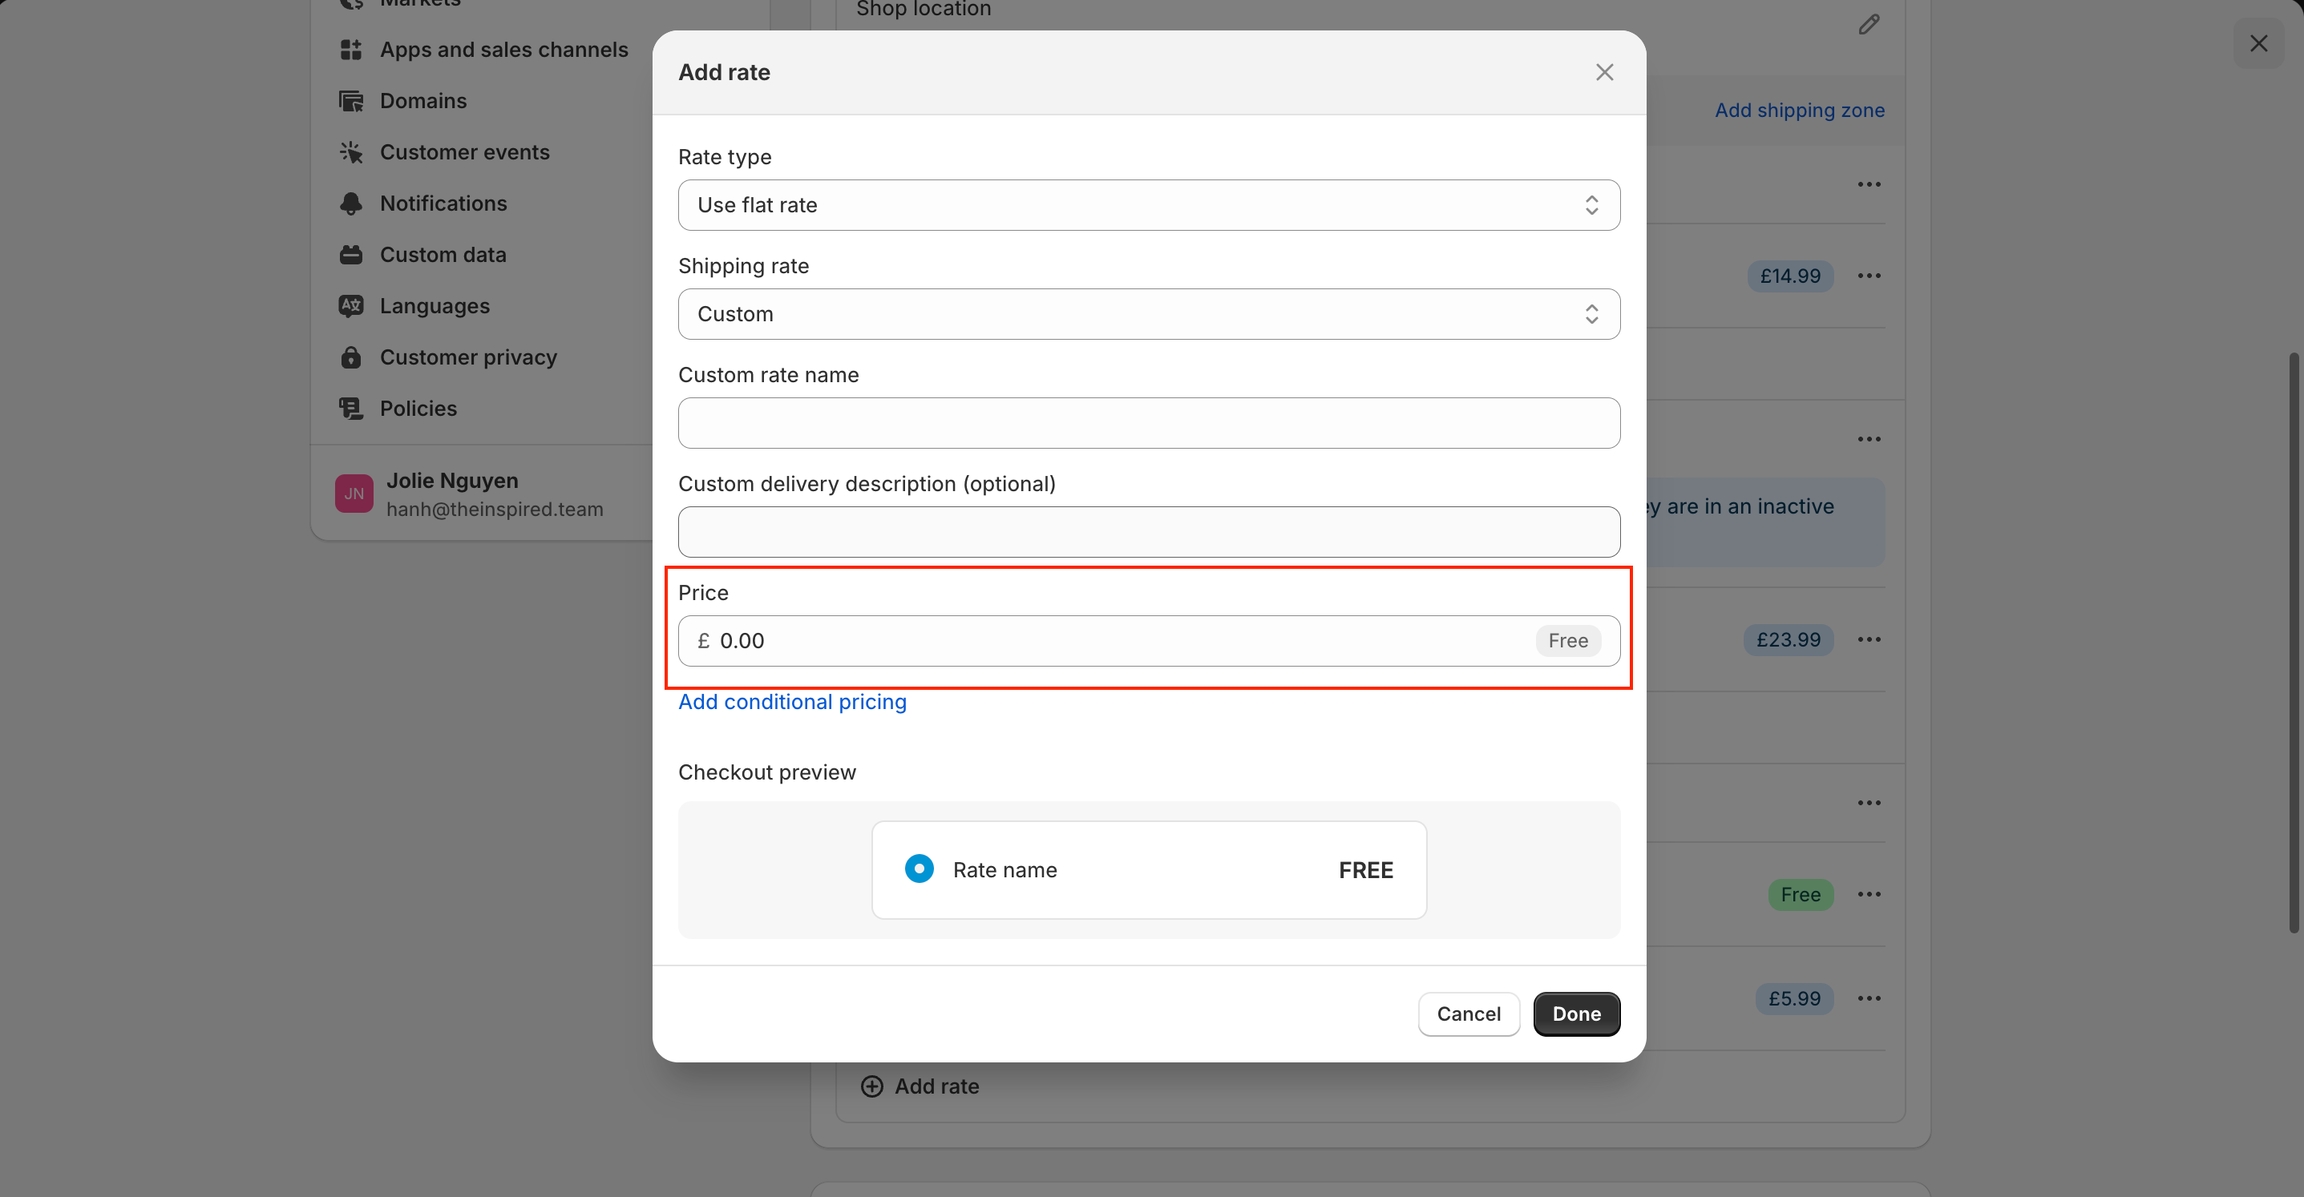Click the Add conditional pricing link

click(792, 702)
